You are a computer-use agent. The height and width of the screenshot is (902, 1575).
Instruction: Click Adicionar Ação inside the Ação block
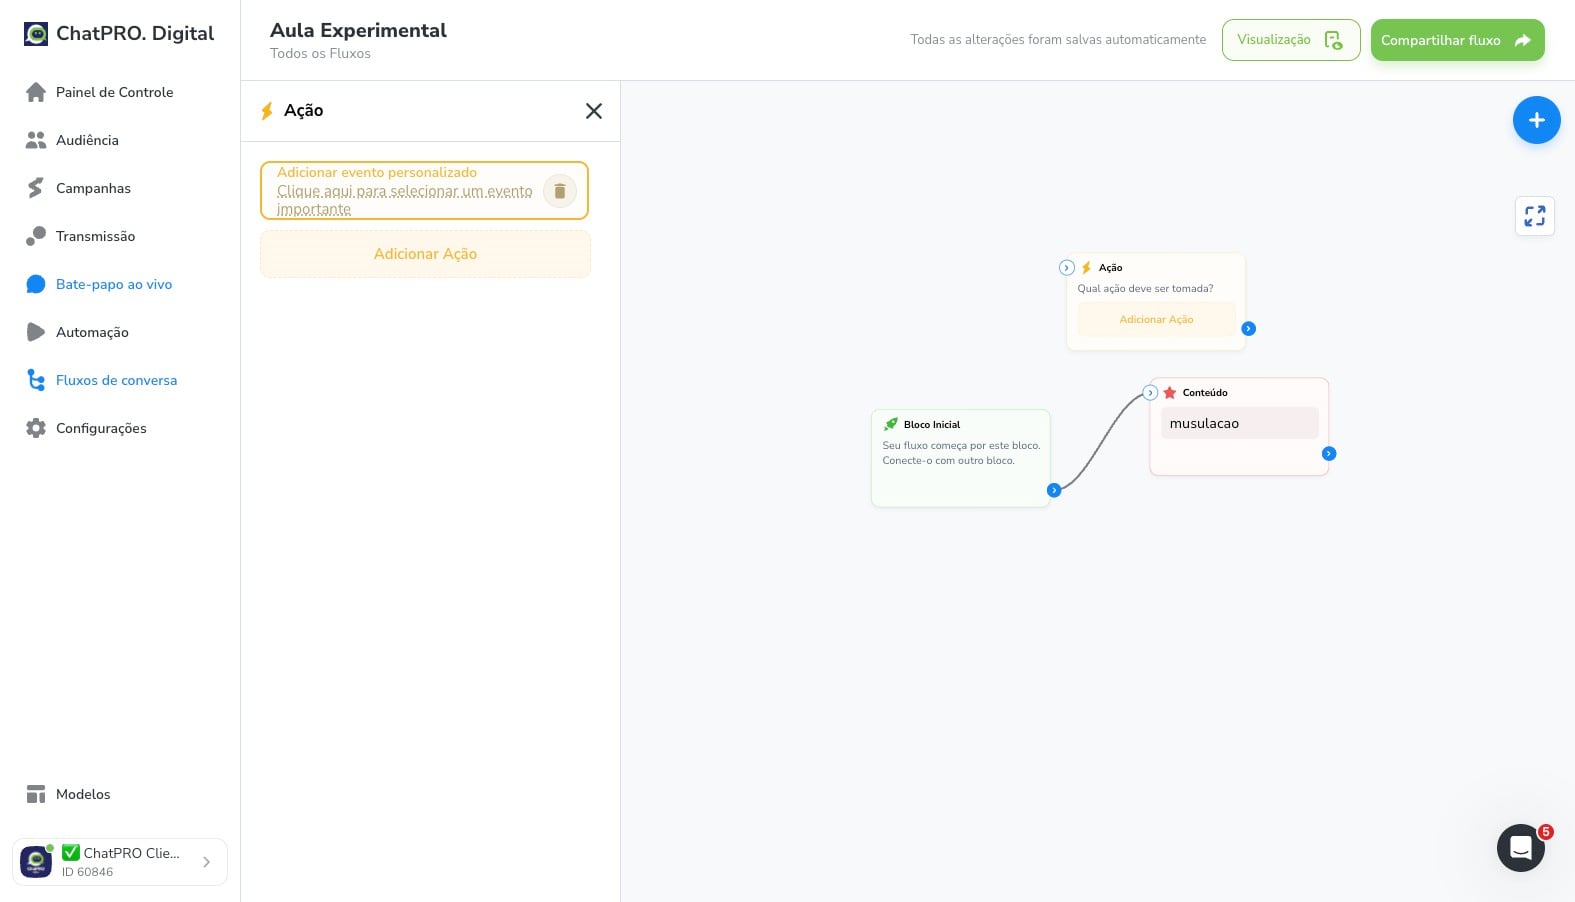point(1156,320)
